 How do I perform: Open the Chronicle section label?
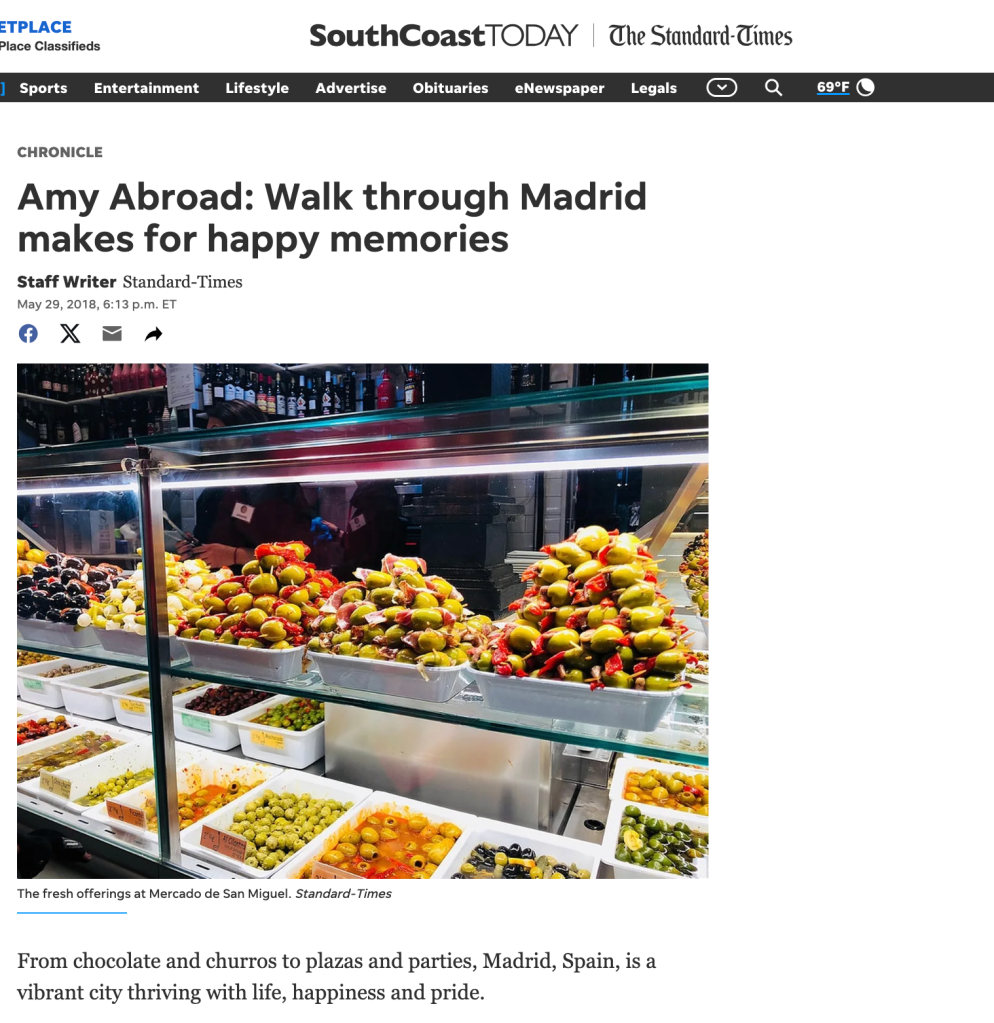tap(60, 152)
